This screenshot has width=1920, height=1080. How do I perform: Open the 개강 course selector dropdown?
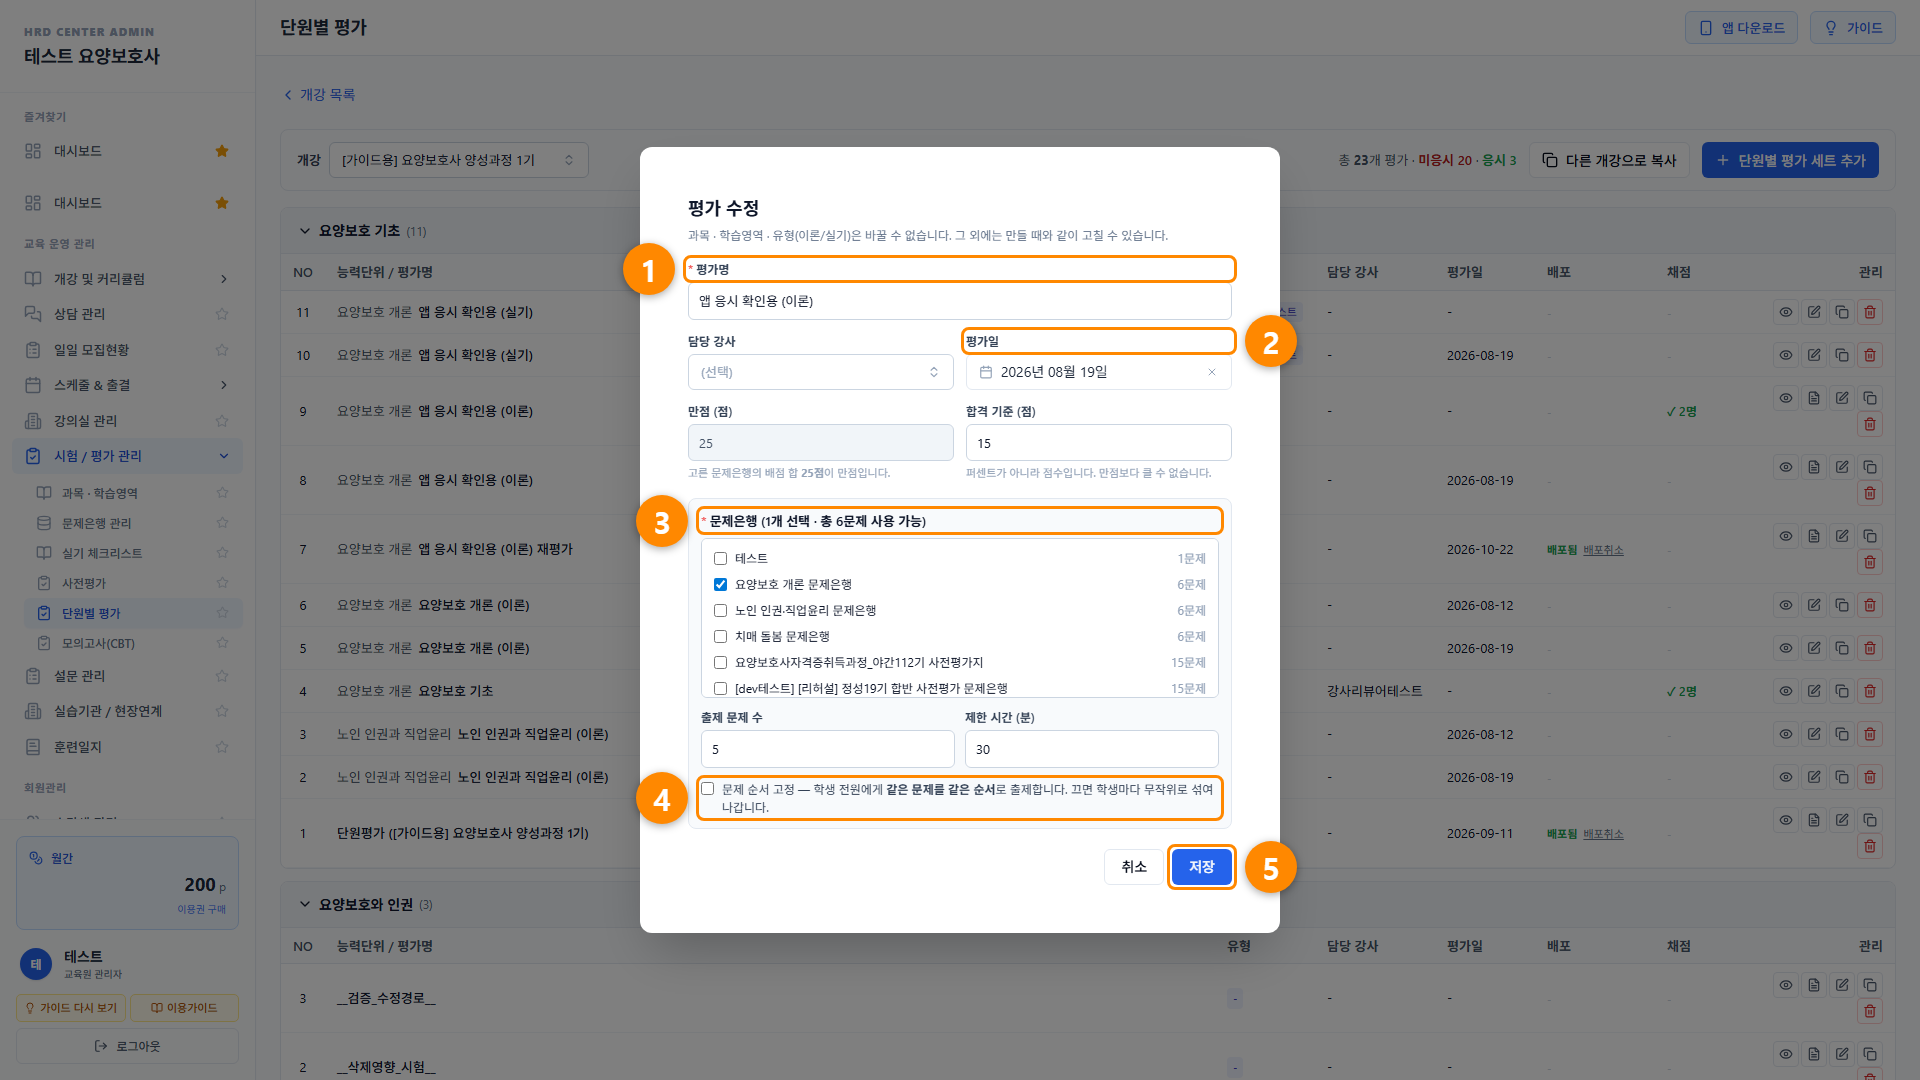[458, 160]
